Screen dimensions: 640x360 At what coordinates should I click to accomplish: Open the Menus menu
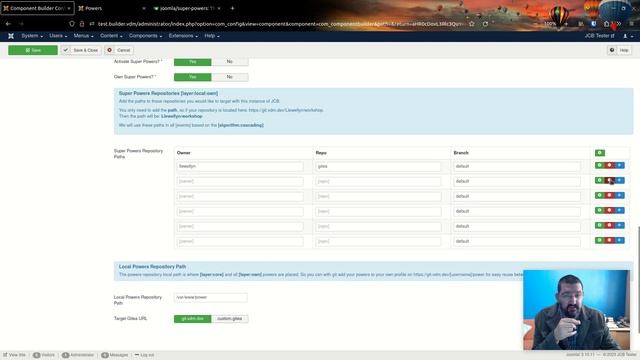point(83,36)
